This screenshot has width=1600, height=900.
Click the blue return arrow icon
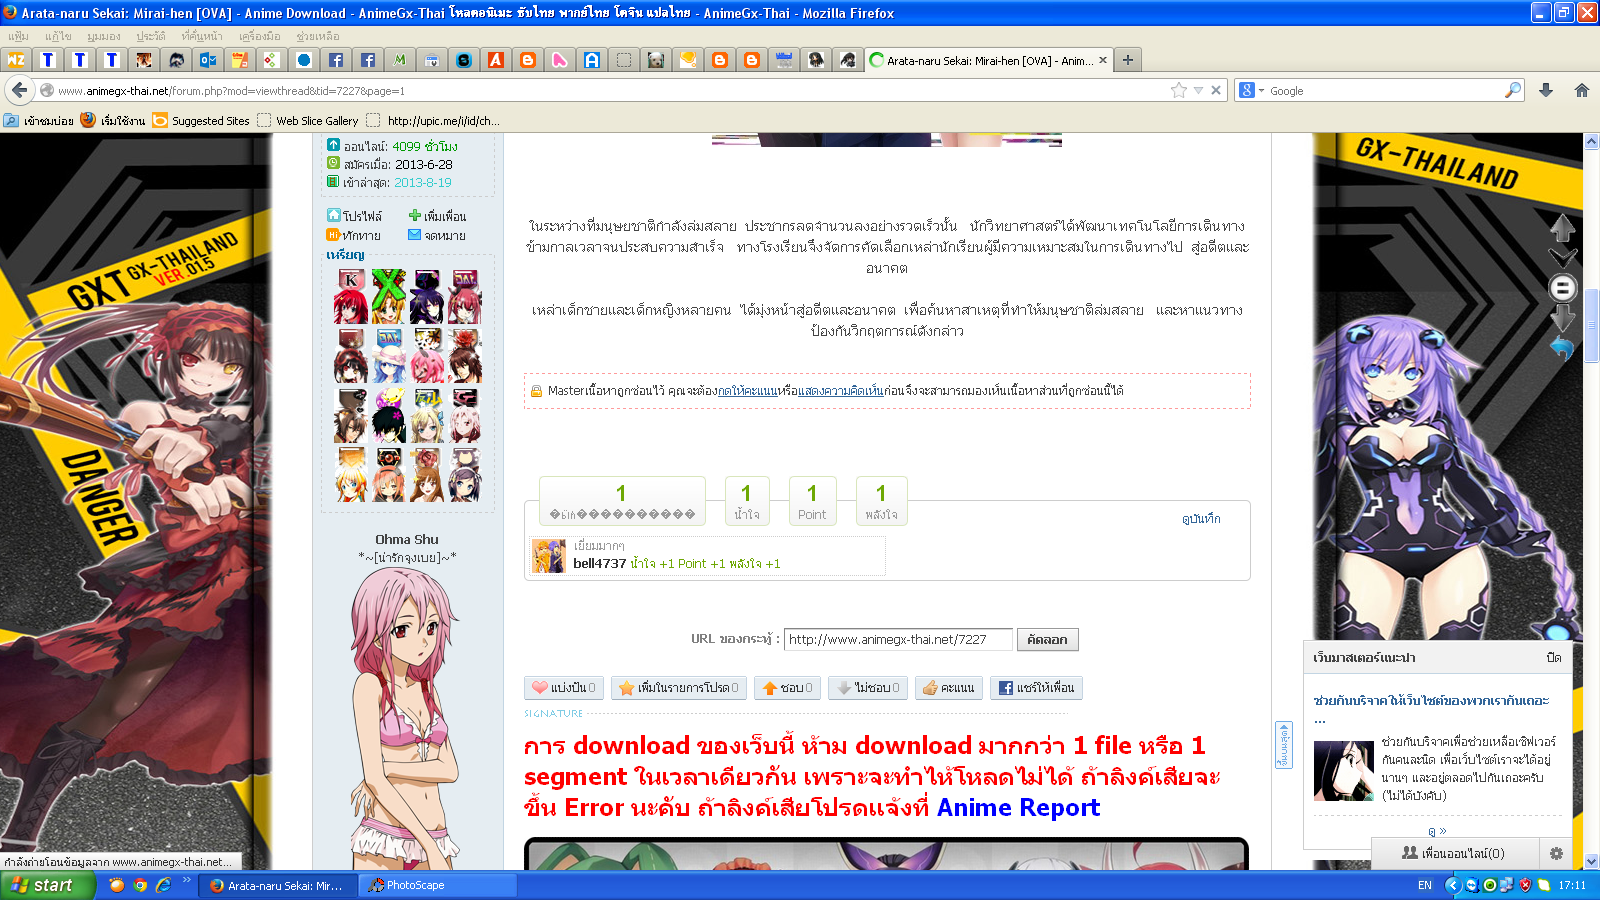tap(1562, 348)
